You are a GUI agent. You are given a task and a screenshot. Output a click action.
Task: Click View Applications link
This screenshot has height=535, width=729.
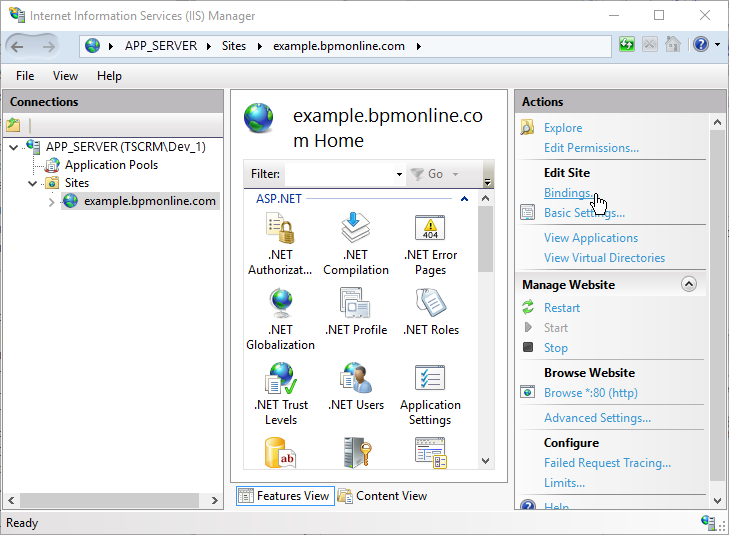pos(591,238)
